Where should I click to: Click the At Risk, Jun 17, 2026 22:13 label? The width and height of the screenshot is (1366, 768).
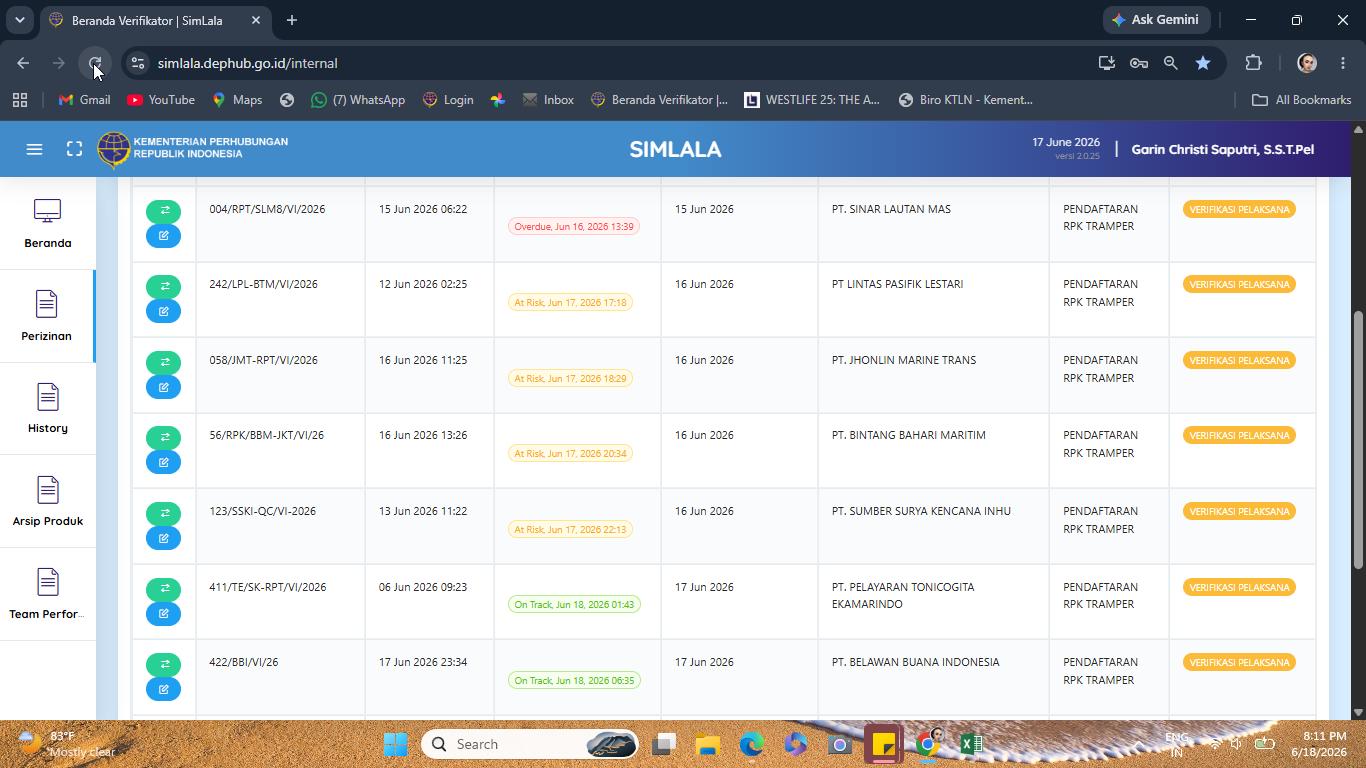[570, 529]
